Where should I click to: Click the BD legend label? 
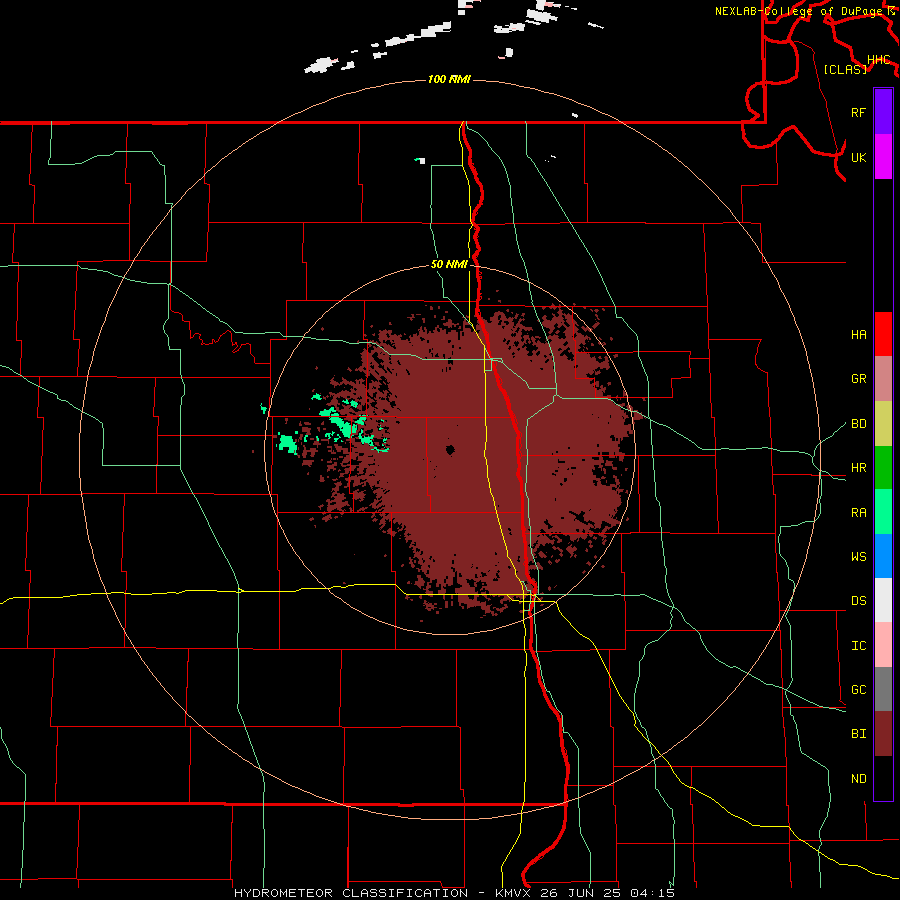[858, 424]
